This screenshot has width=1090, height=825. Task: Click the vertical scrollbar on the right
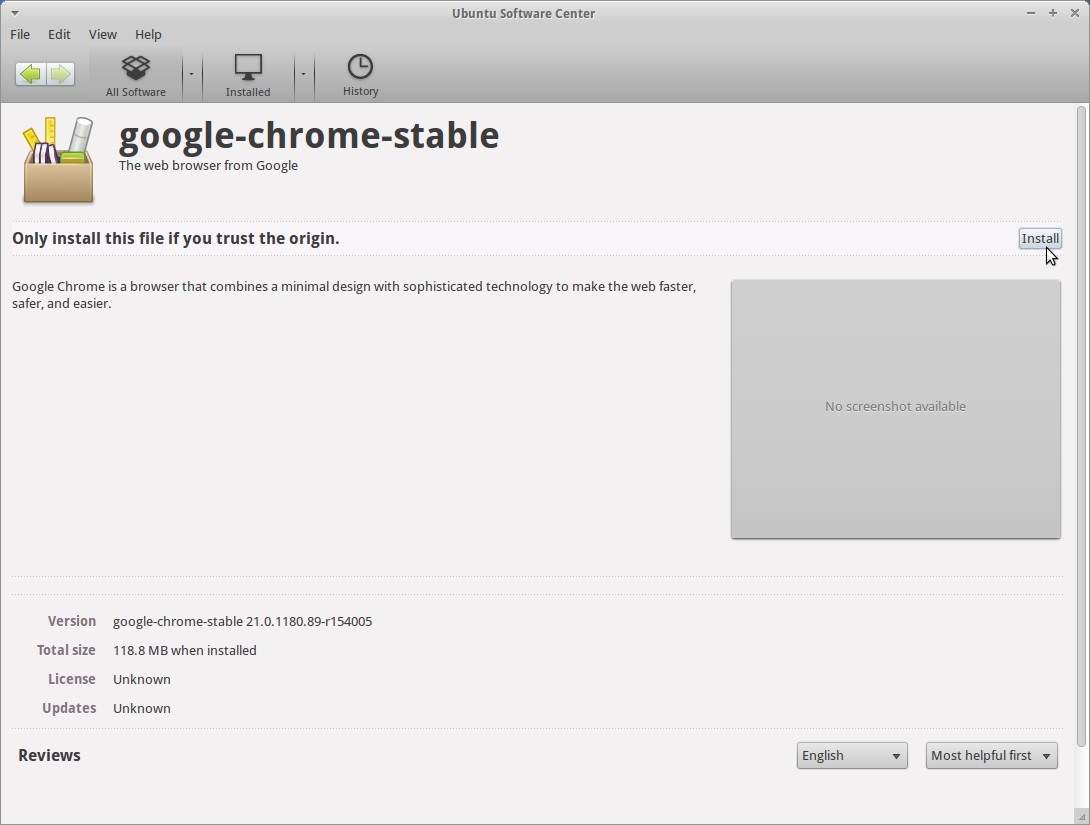1081,426
